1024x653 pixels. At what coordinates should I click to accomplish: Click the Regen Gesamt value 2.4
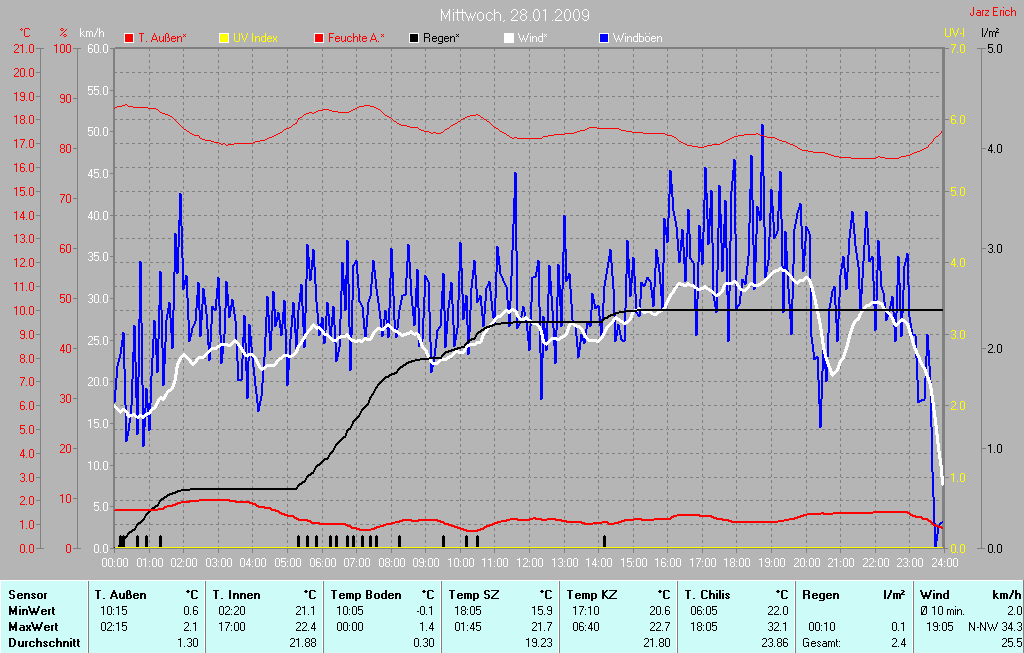pyautogui.click(x=898, y=643)
